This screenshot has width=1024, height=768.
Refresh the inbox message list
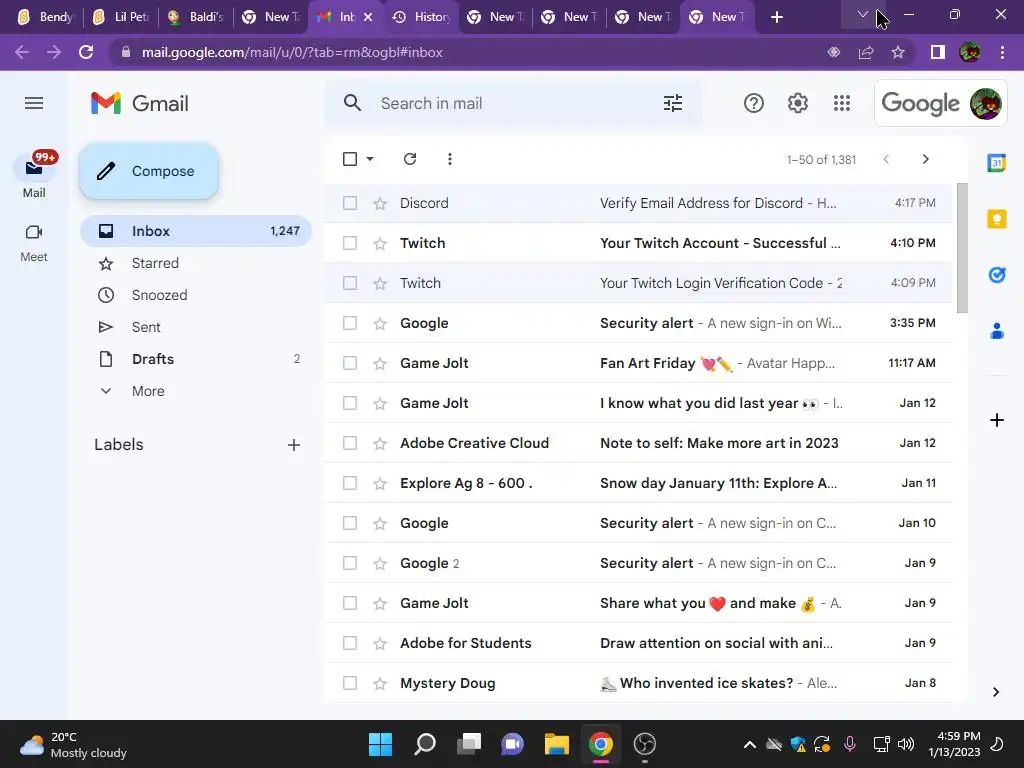tap(409, 159)
